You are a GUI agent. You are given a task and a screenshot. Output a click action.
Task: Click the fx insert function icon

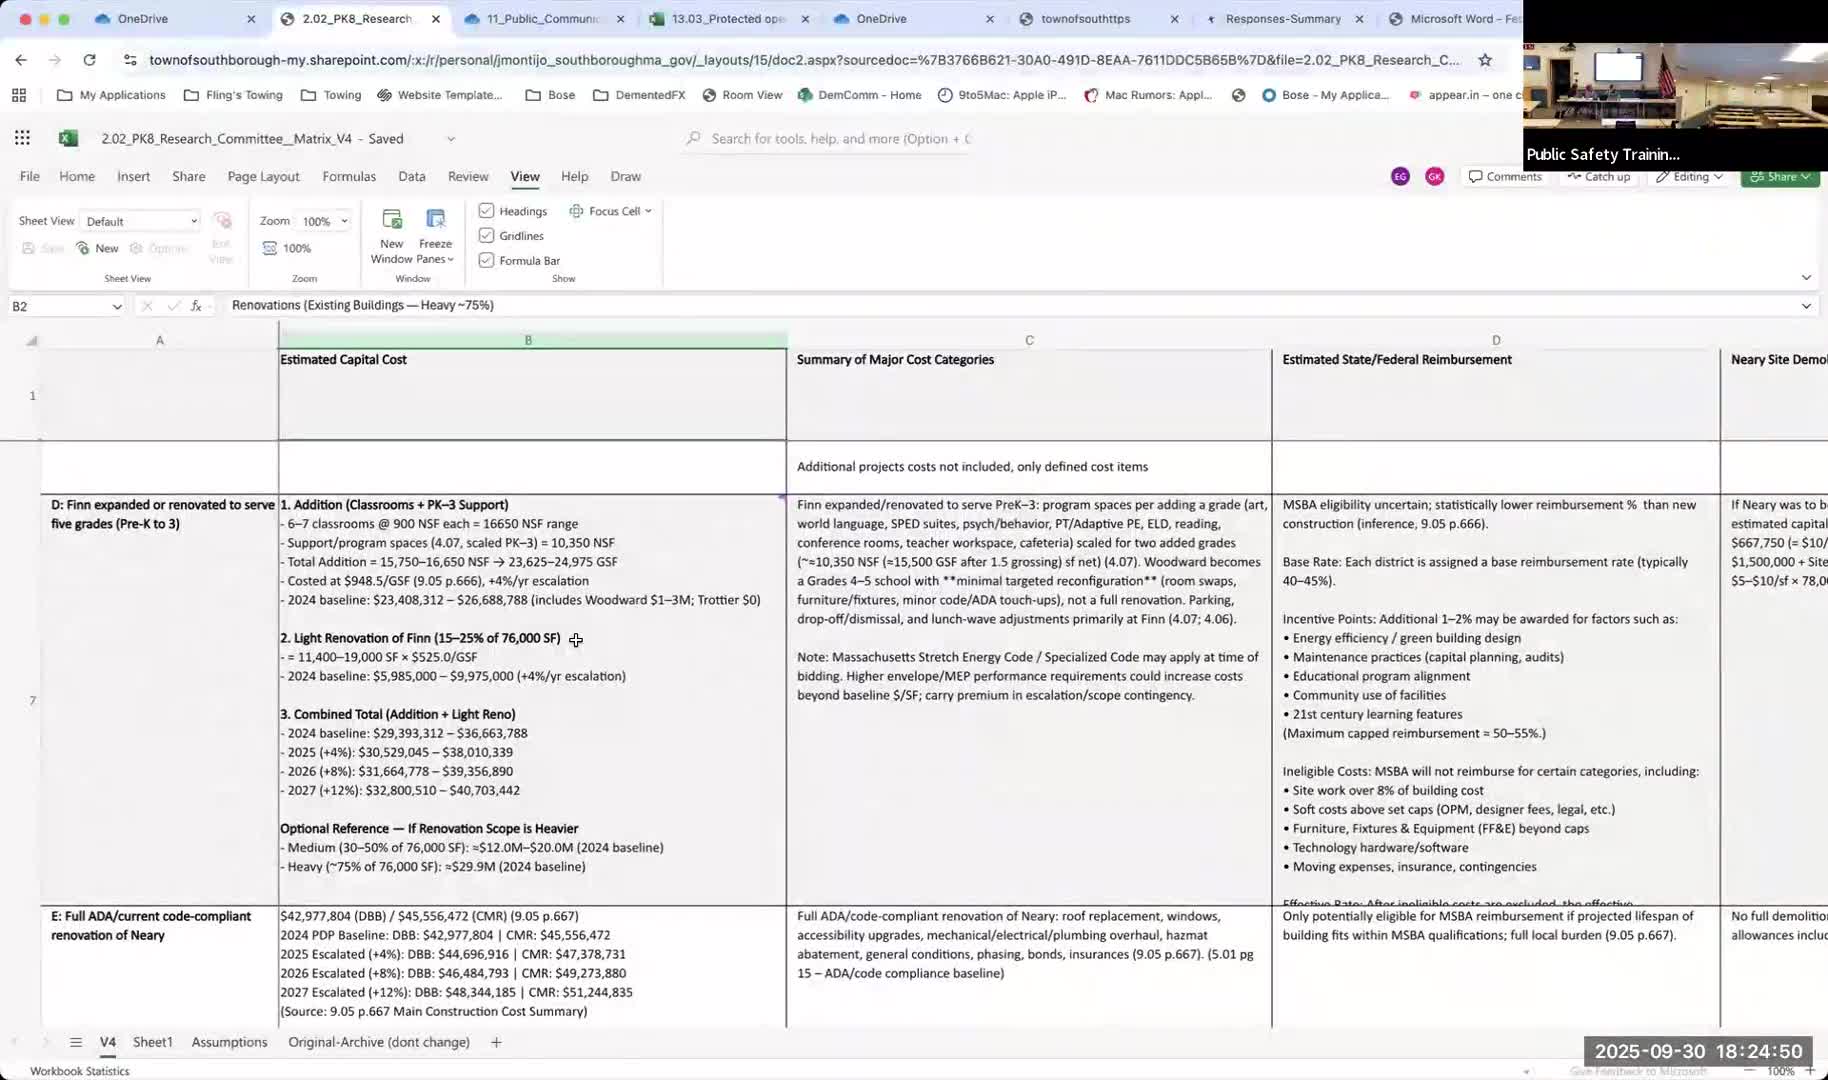196,306
